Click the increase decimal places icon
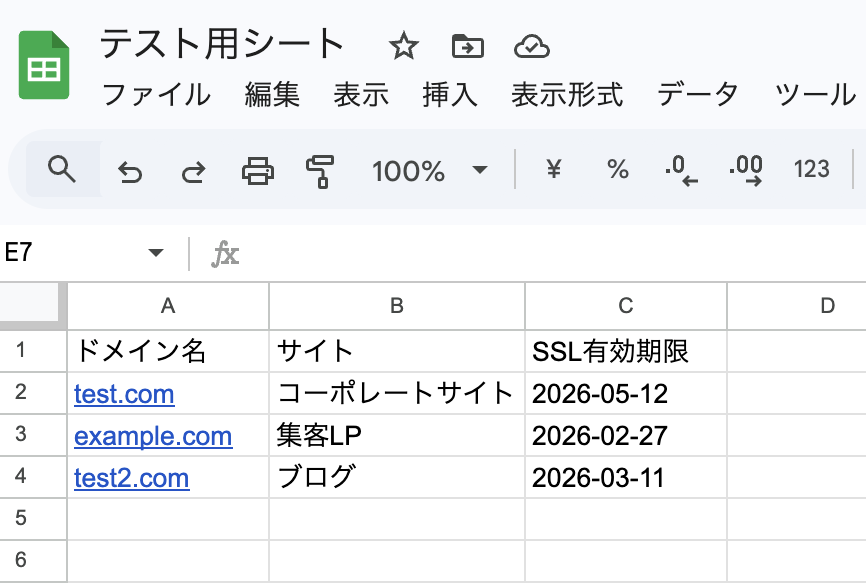This screenshot has height=583, width=866. 746,171
